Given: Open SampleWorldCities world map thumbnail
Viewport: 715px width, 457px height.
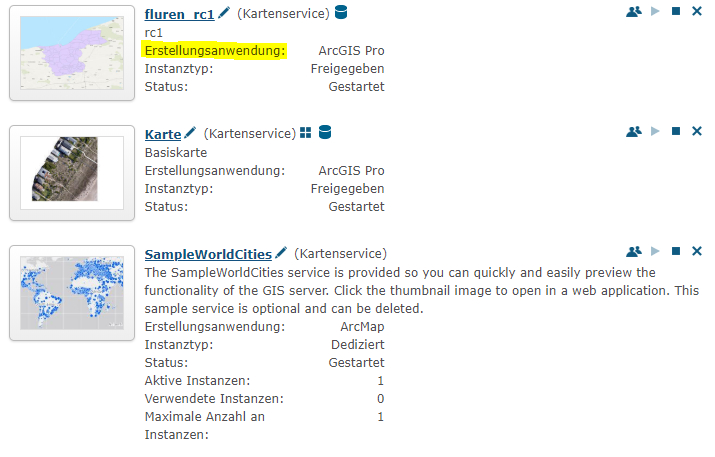Looking at the screenshot, I should pos(72,293).
